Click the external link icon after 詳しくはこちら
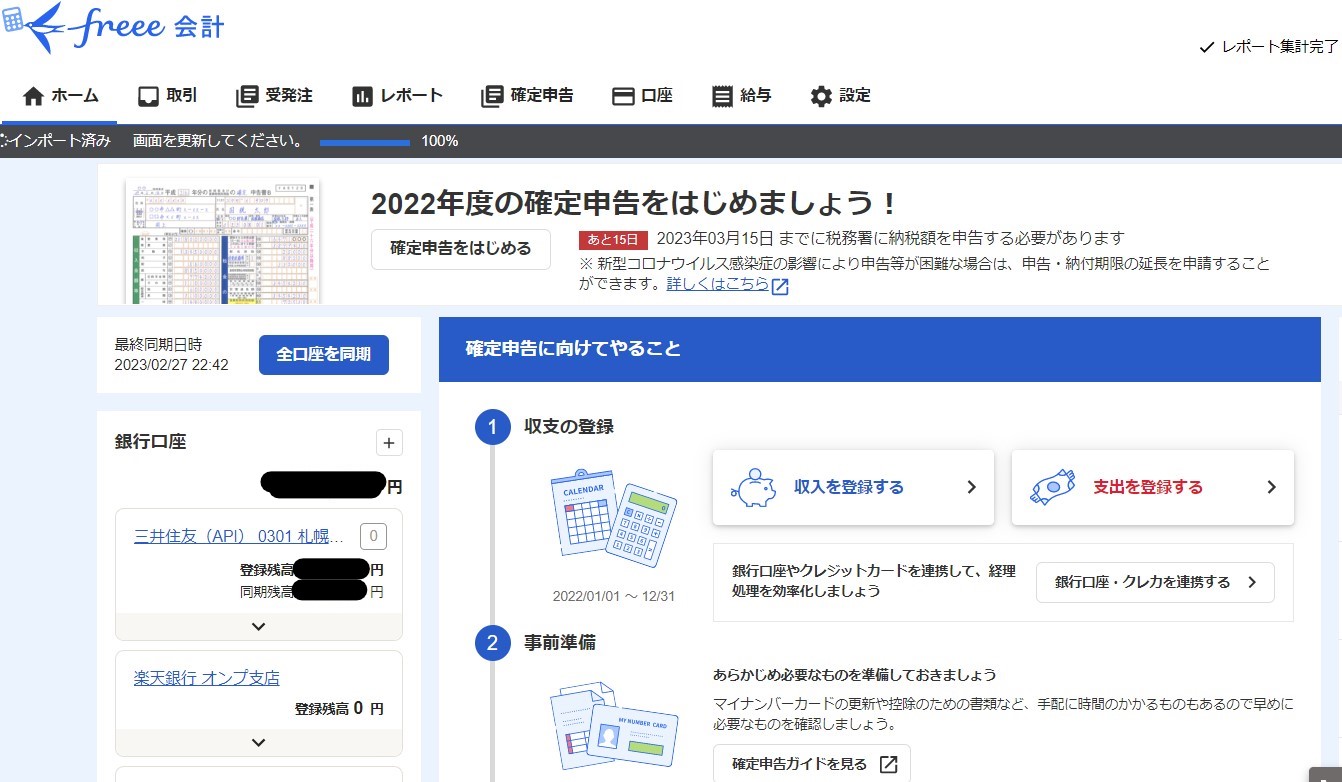Screen dimensions: 1342x782 tap(780, 286)
